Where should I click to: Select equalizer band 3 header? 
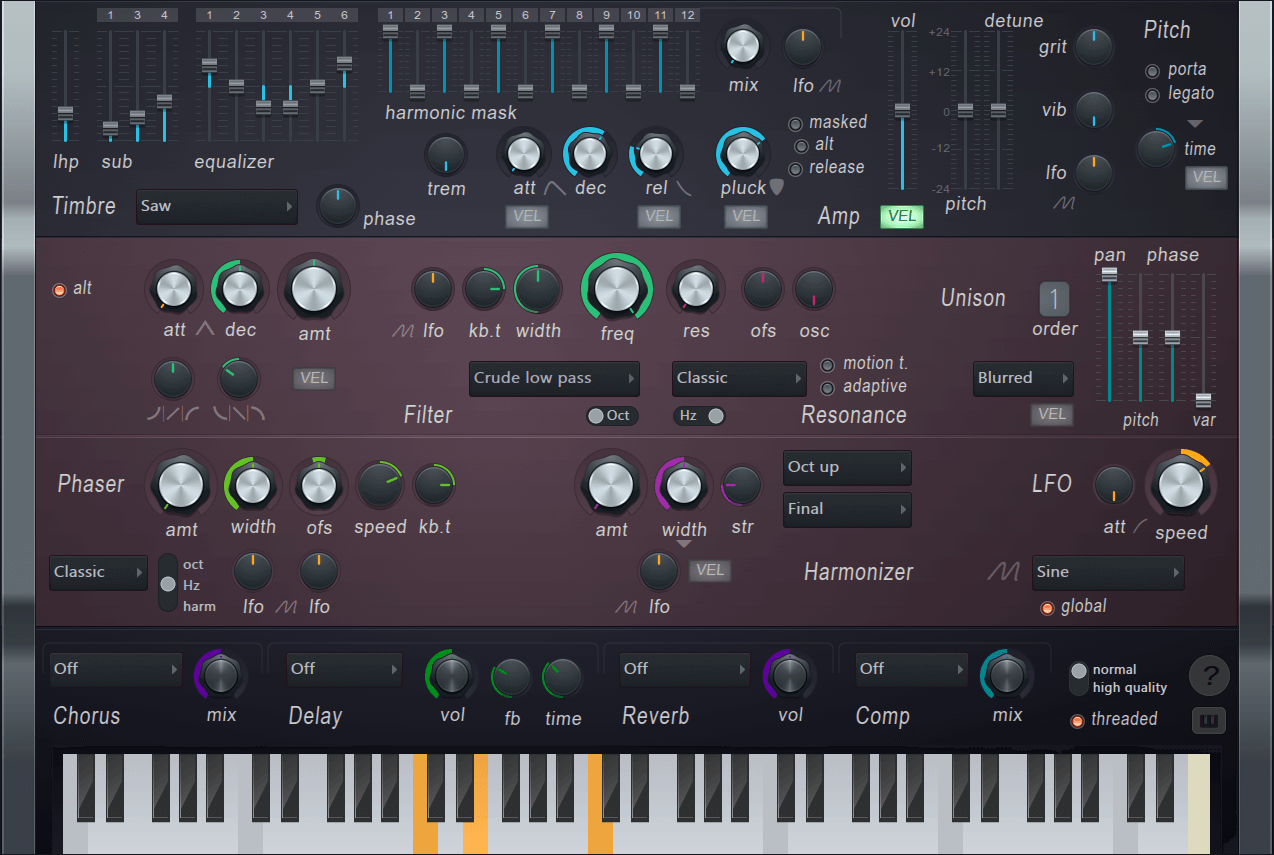pyautogui.click(x=263, y=16)
